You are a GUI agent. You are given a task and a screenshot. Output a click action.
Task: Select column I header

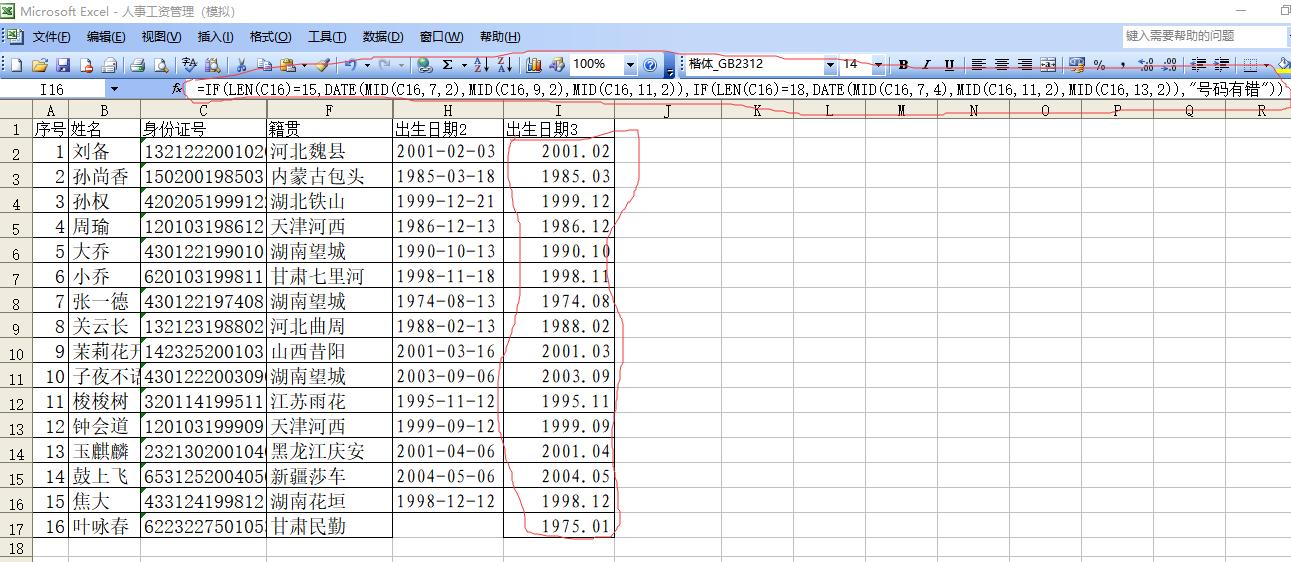click(558, 110)
